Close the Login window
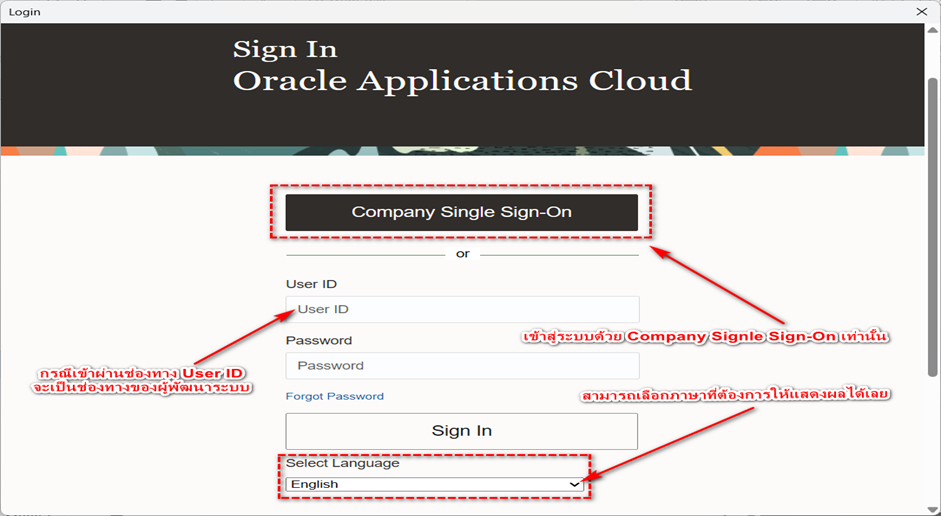The width and height of the screenshot is (941, 516). tap(921, 11)
